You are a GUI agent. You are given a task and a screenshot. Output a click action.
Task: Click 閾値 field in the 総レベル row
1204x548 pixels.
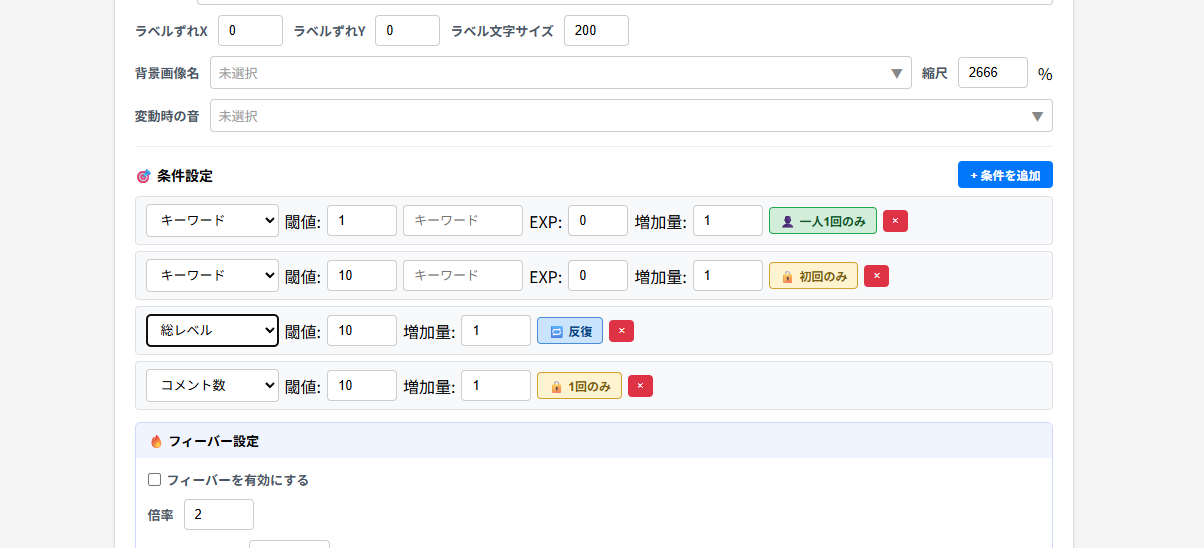tap(362, 330)
